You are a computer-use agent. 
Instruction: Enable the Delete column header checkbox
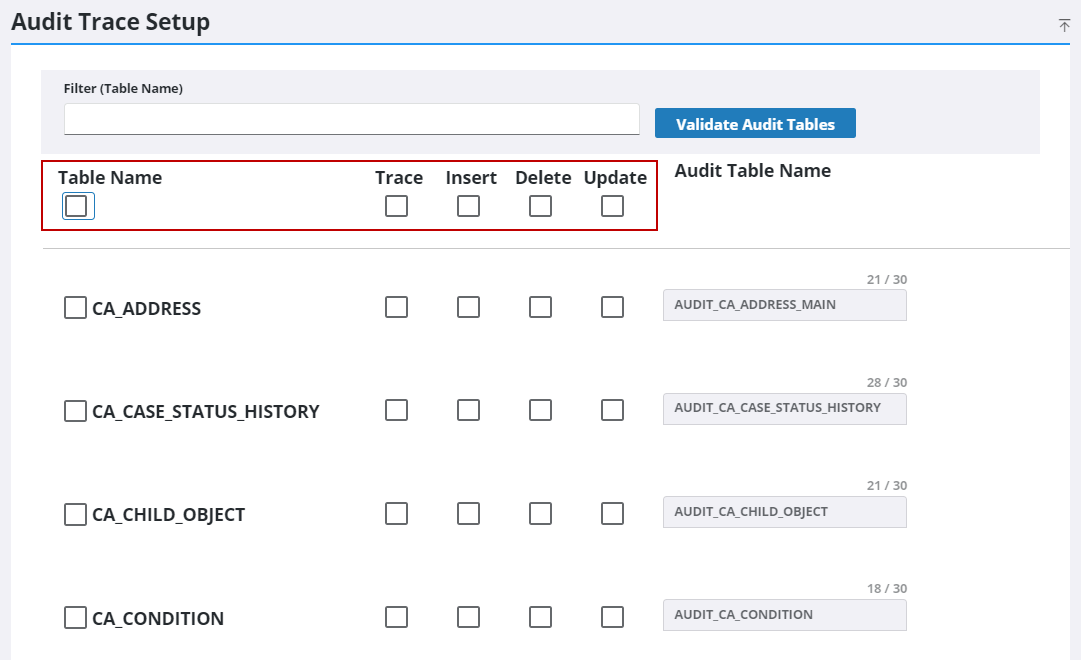coord(540,206)
